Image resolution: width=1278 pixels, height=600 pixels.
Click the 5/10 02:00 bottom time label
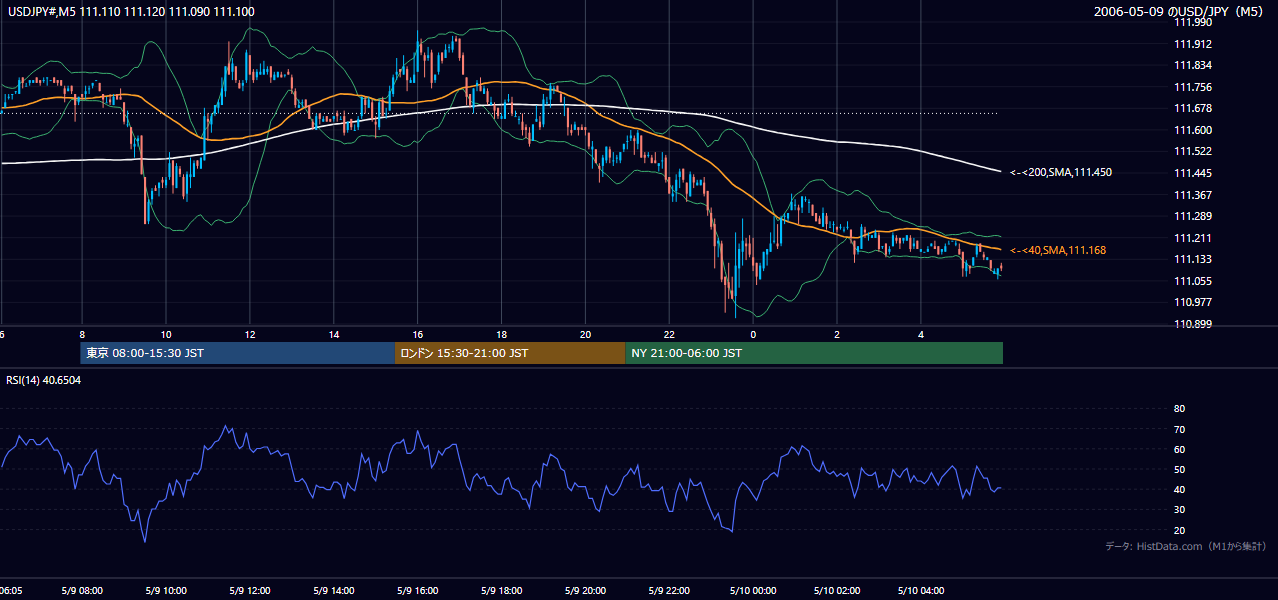[x=837, y=591]
